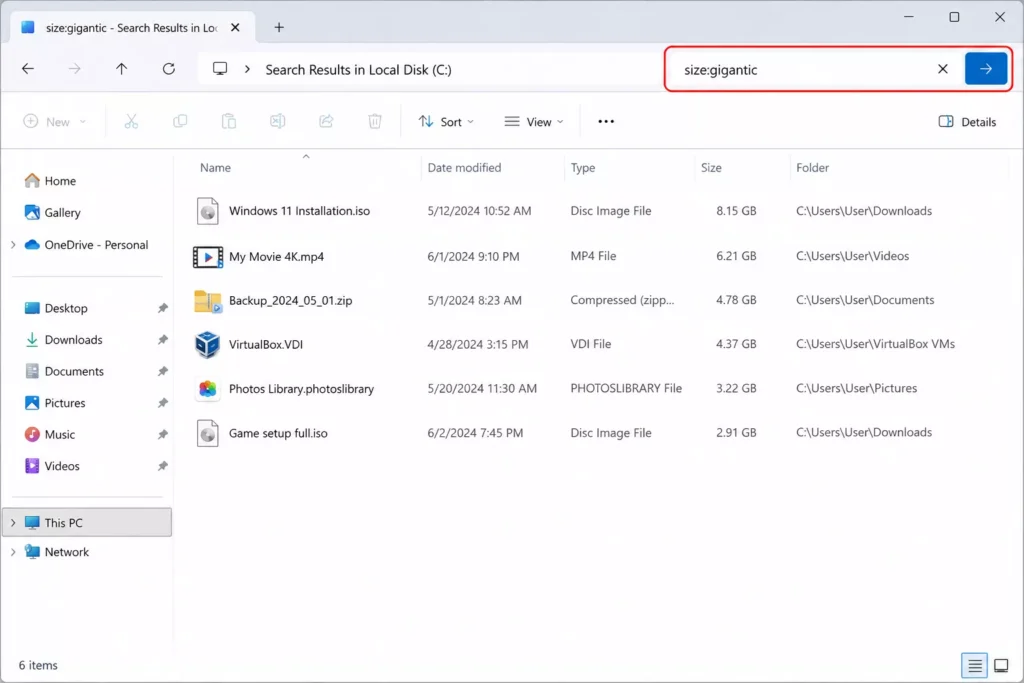Clear the search box with X
This screenshot has width=1024, height=683.
click(x=942, y=69)
